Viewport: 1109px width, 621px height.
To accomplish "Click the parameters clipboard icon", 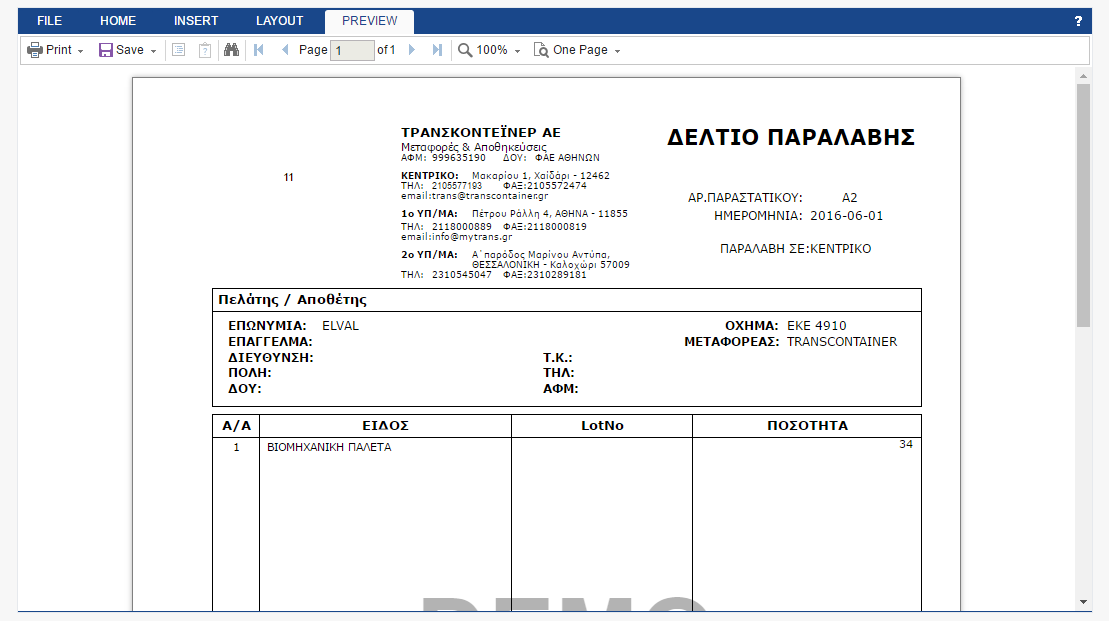I will [x=205, y=50].
